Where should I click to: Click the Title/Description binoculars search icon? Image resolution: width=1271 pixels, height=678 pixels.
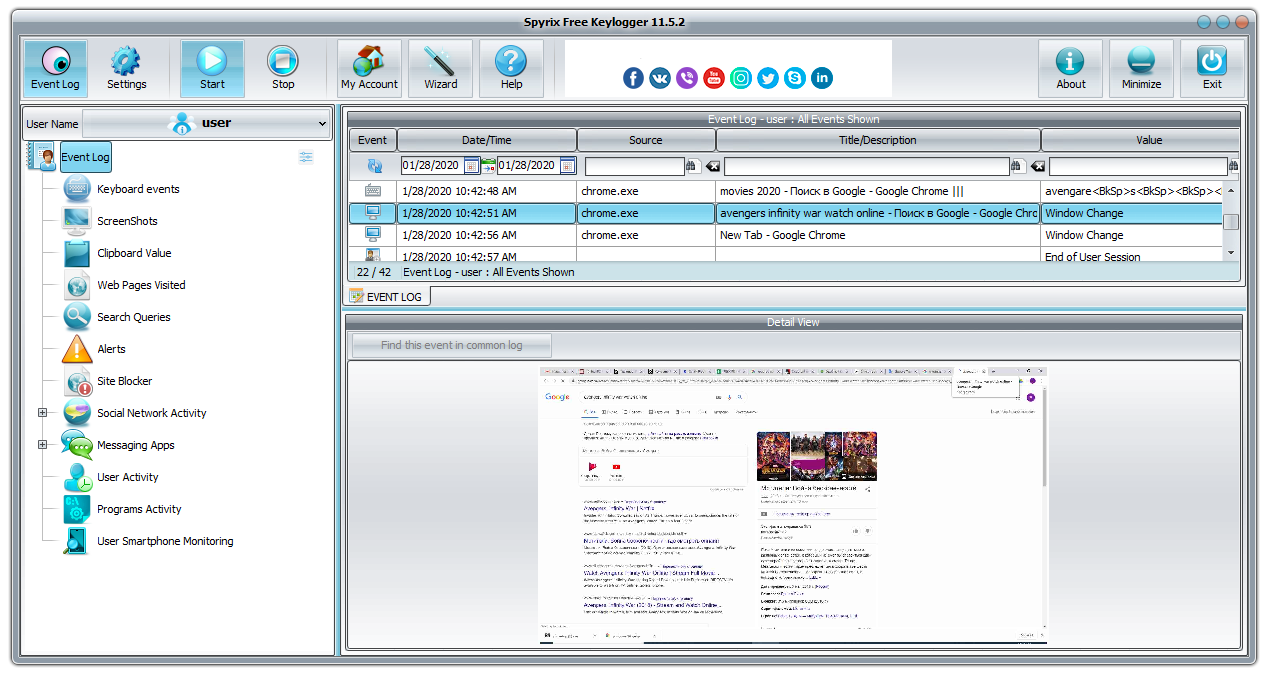(x=1018, y=166)
